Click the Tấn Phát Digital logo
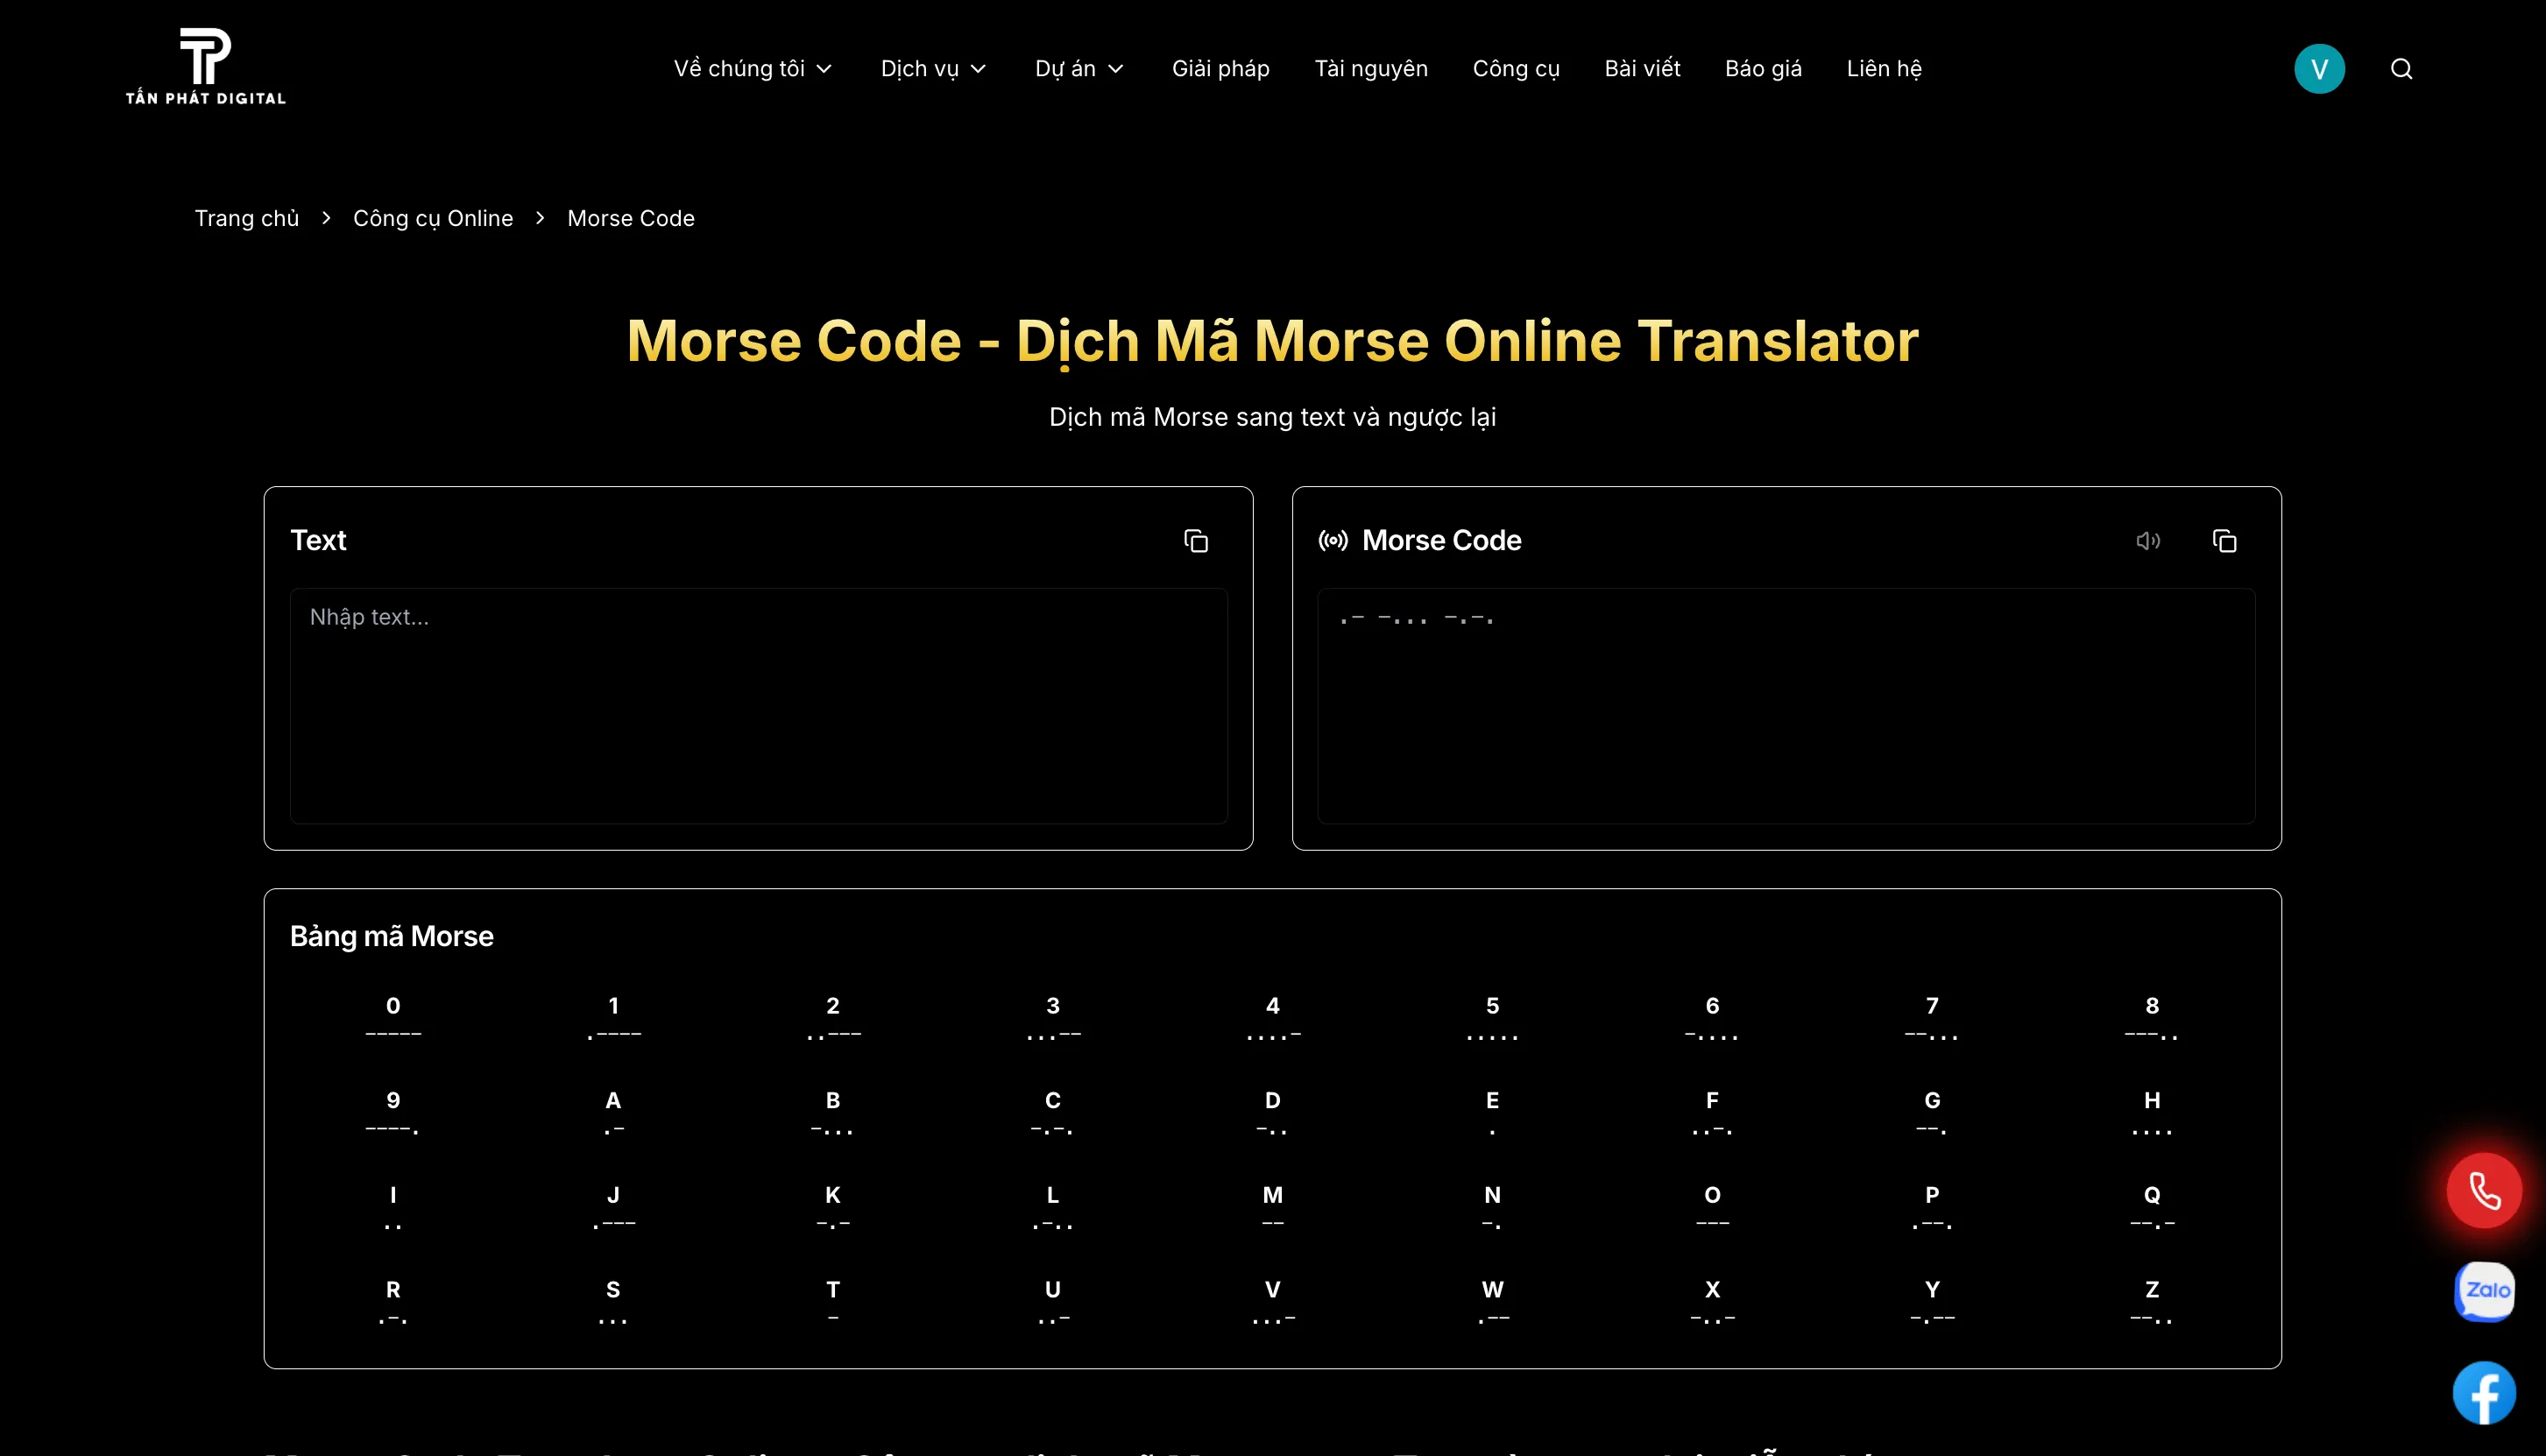This screenshot has height=1456, width=2546. [204, 65]
